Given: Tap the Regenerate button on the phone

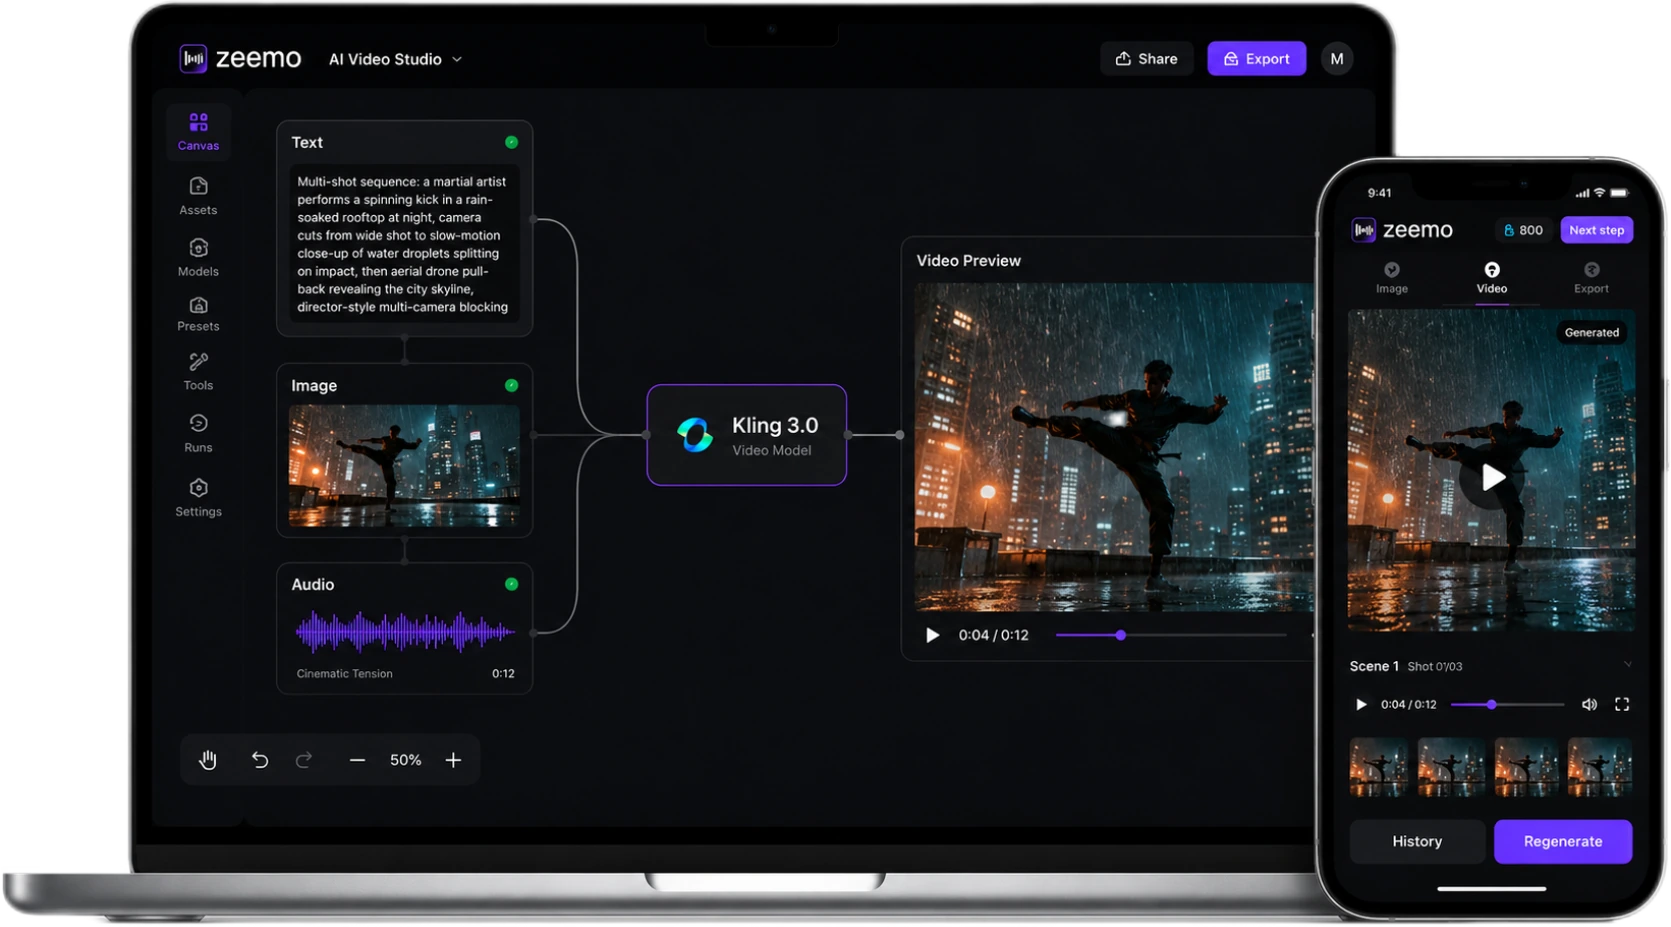Looking at the screenshot, I should (x=1563, y=842).
